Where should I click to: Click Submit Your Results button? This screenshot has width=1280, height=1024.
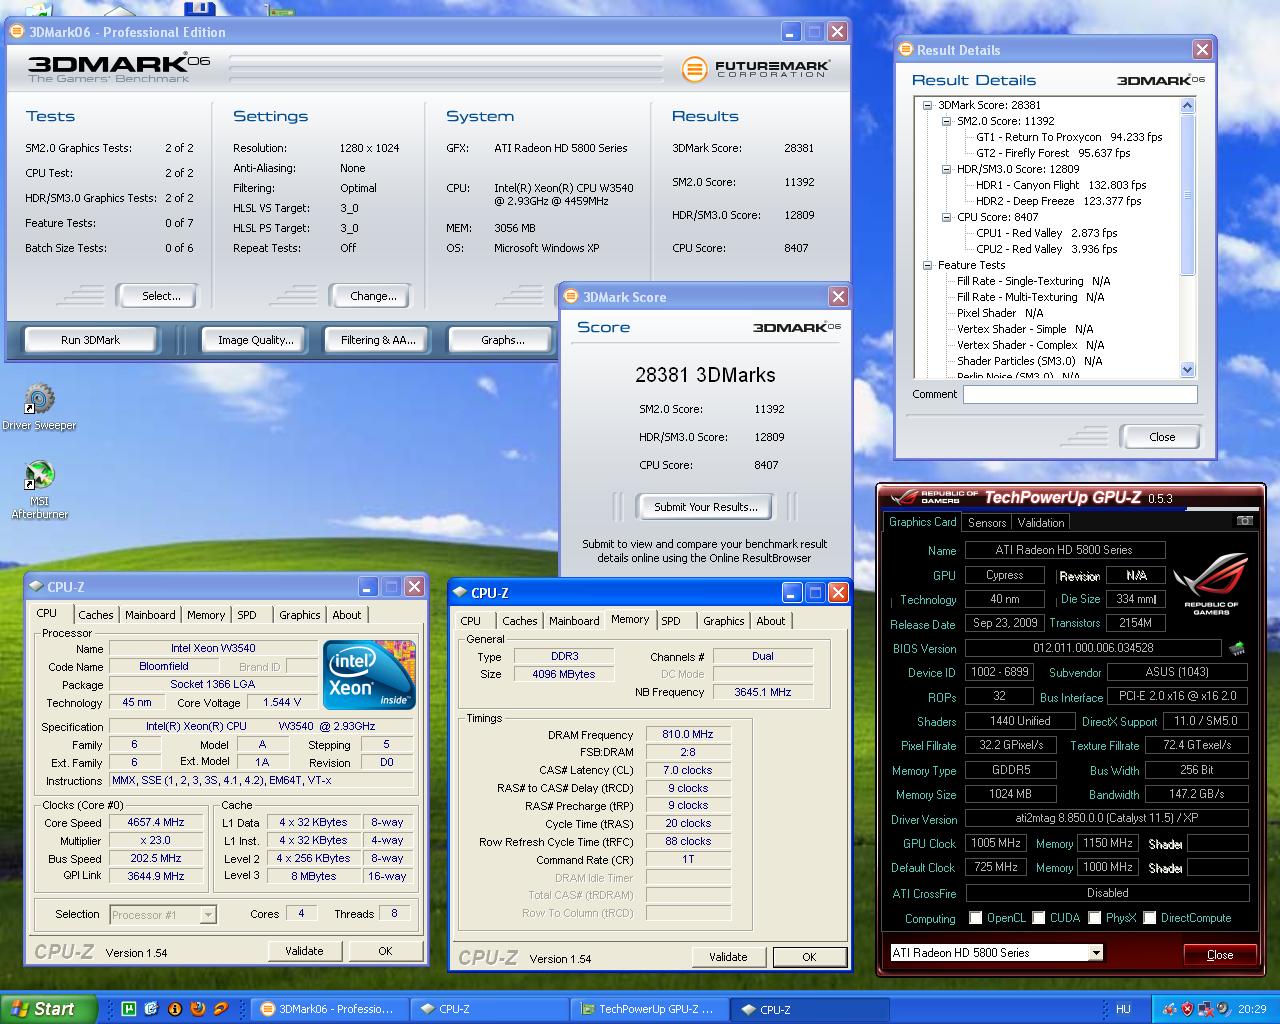(x=706, y=507)
